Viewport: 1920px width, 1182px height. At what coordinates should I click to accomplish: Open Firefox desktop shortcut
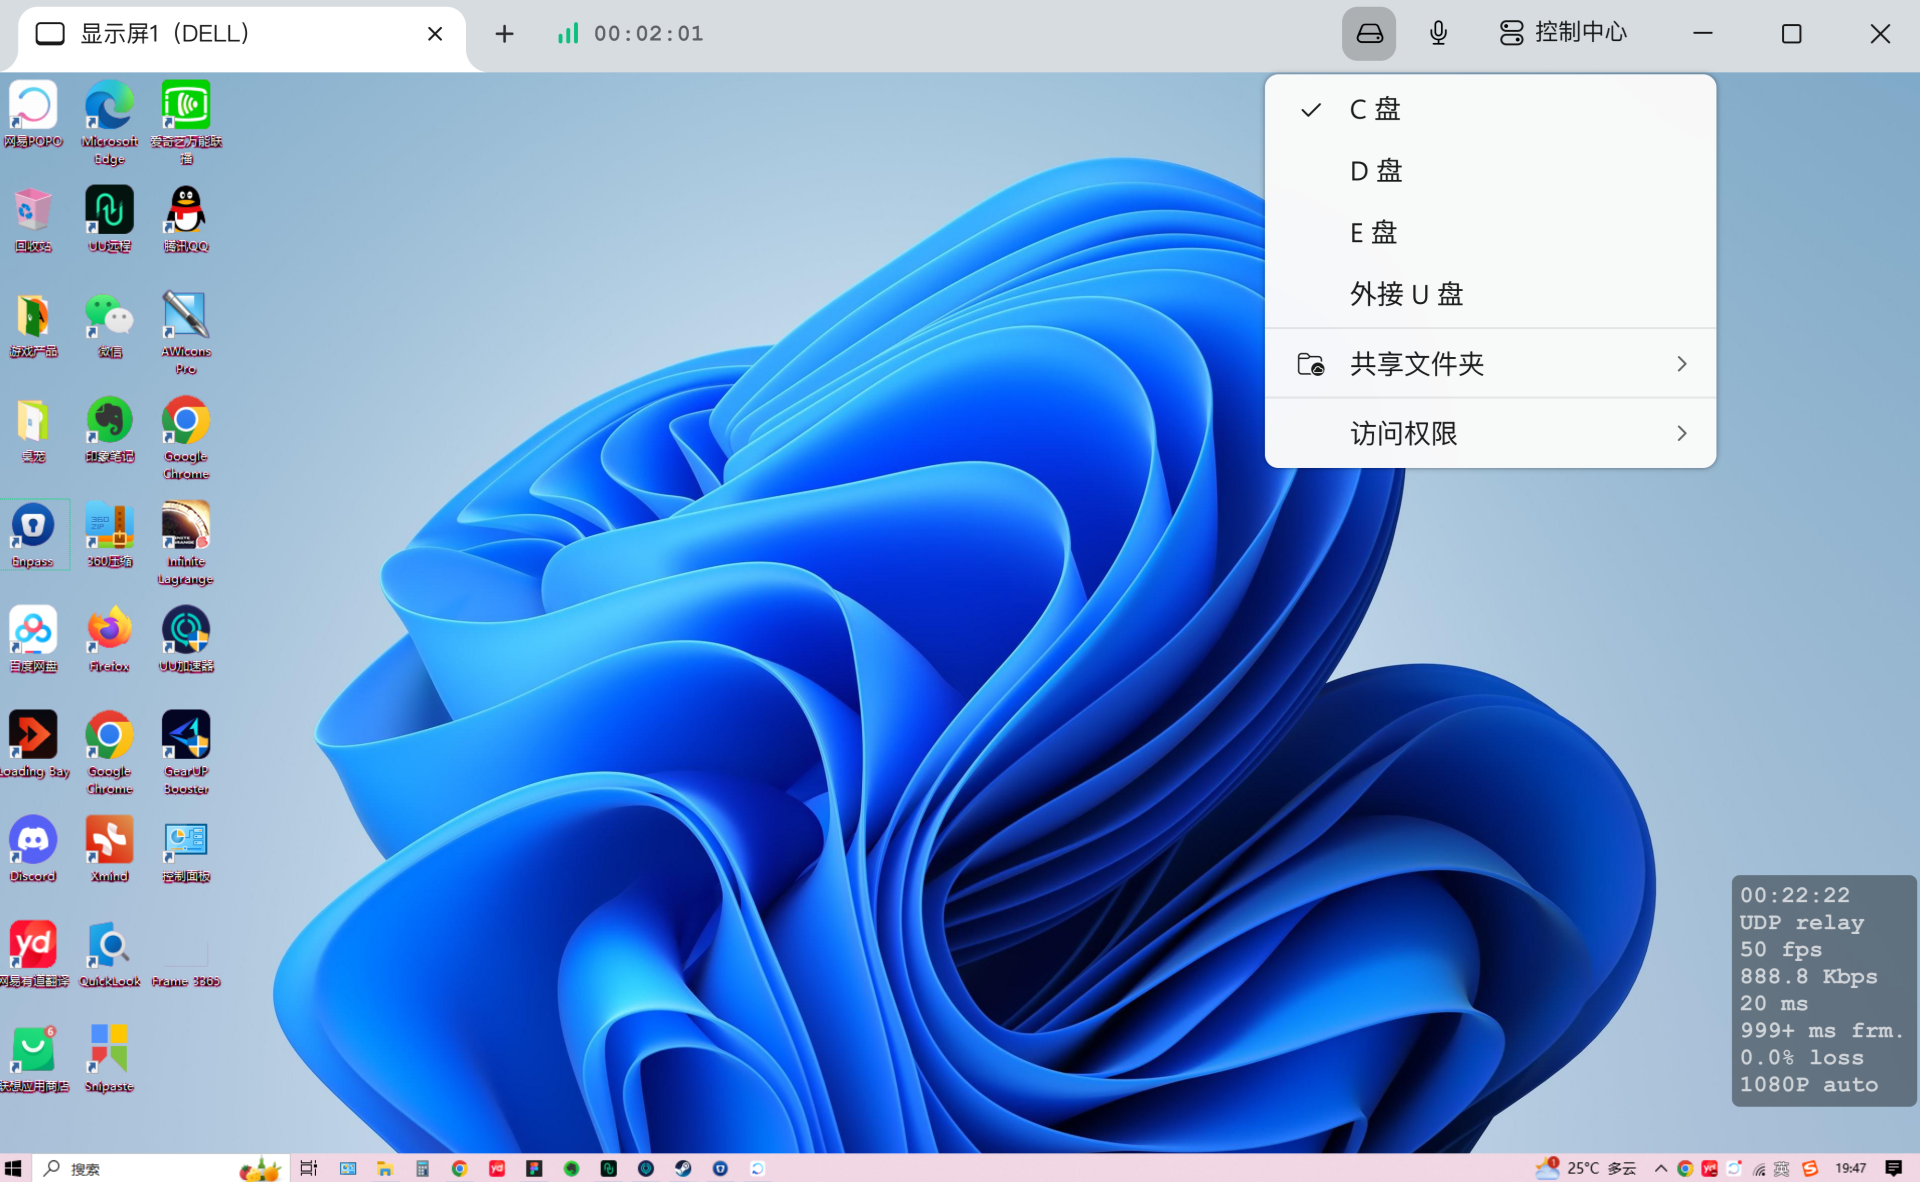click(x=110, y=640)
